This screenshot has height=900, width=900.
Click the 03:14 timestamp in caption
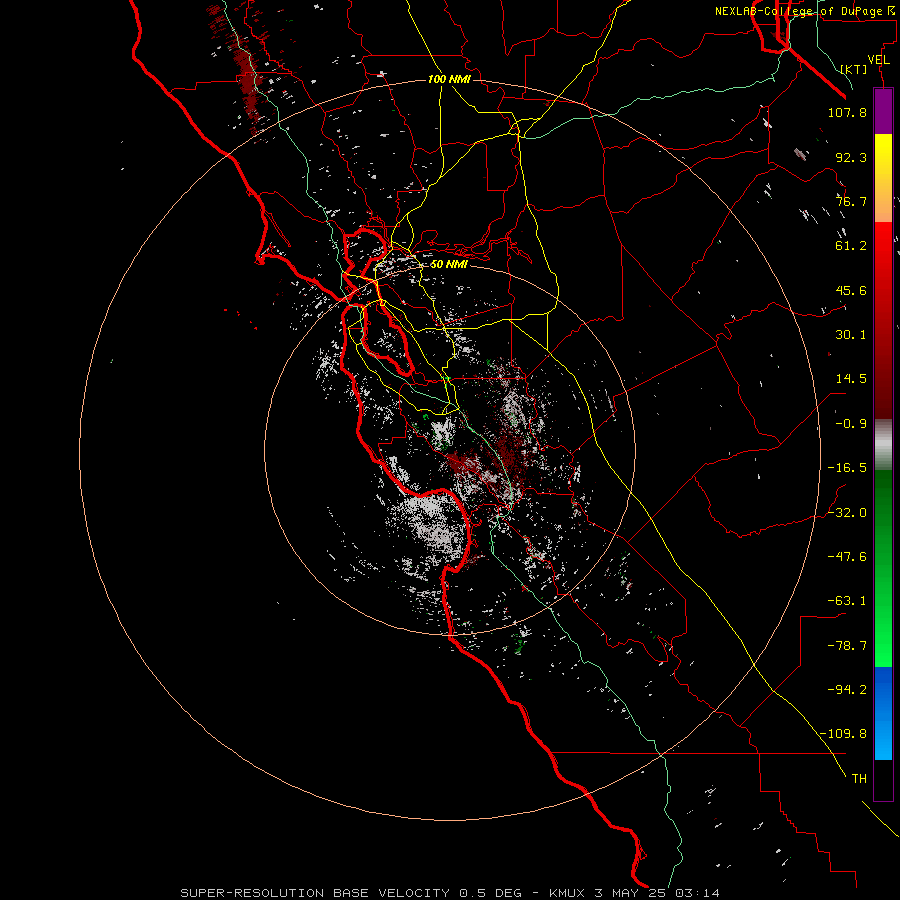[x=697, y=893]
